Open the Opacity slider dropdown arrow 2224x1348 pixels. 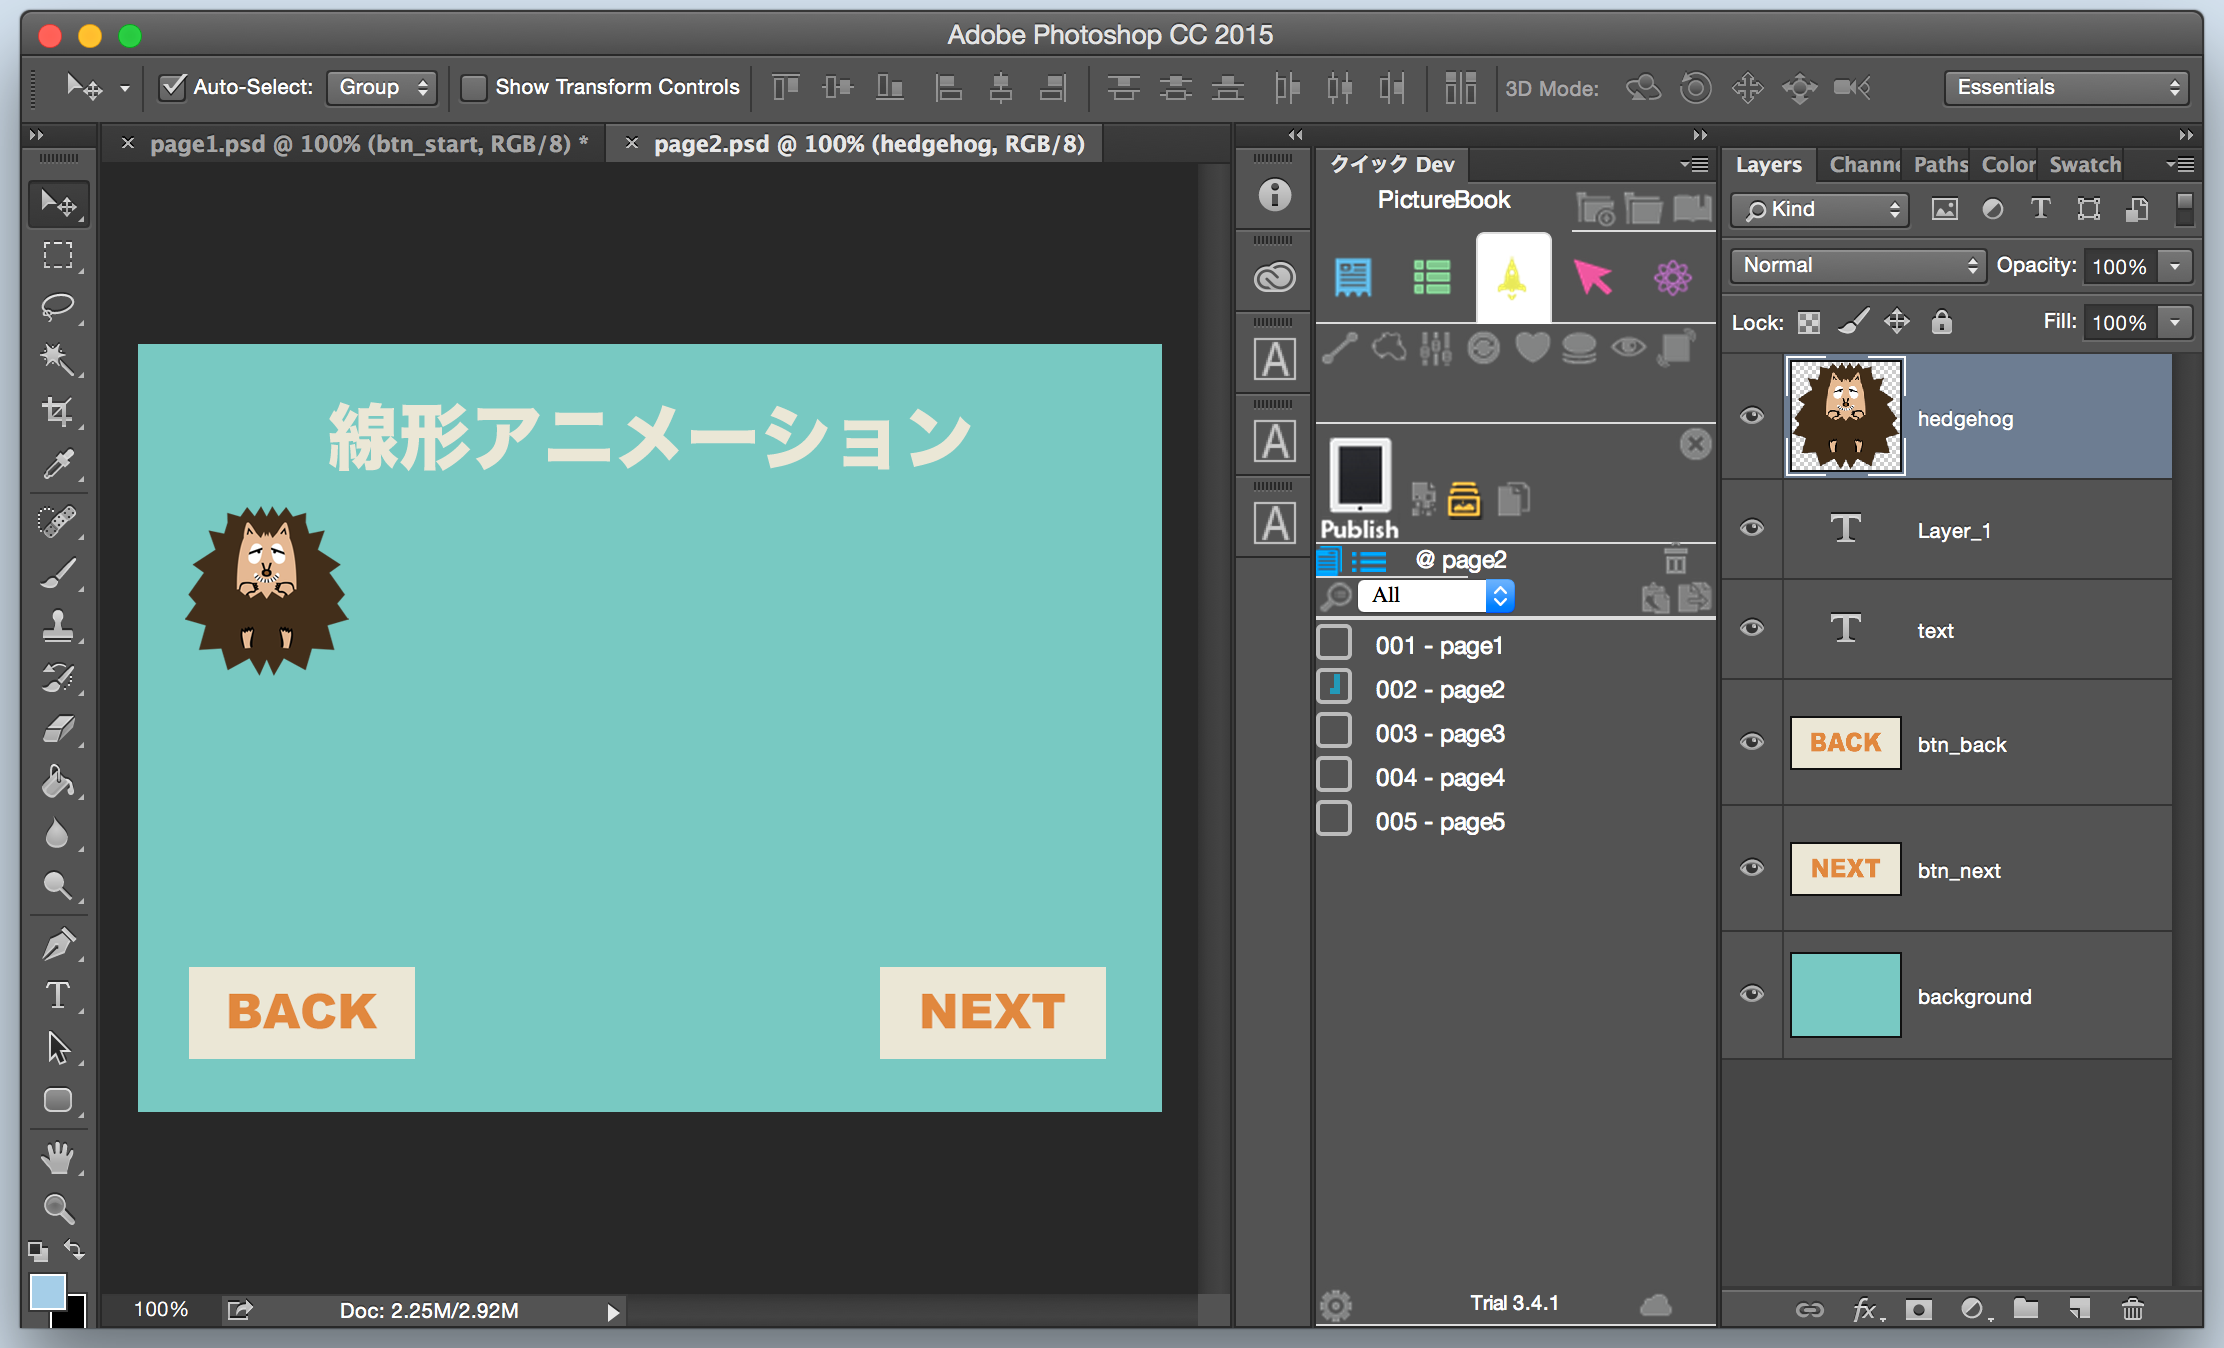pyautogui.click(x=2175, y=266)
